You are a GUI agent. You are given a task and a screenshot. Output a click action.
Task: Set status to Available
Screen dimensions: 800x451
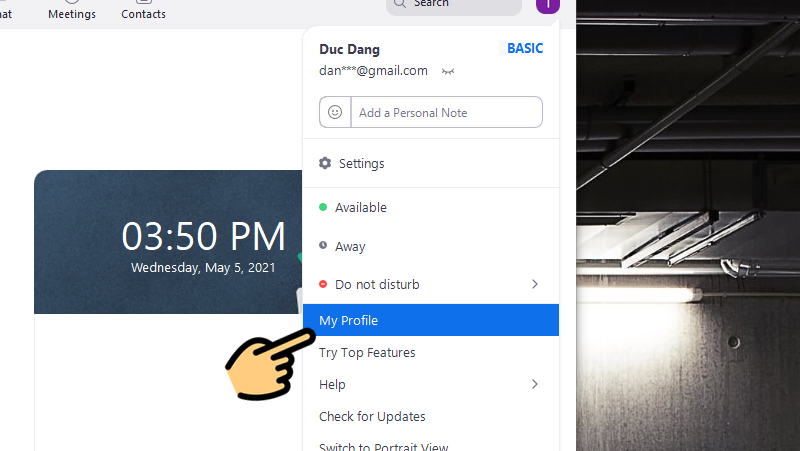[360, 207]
